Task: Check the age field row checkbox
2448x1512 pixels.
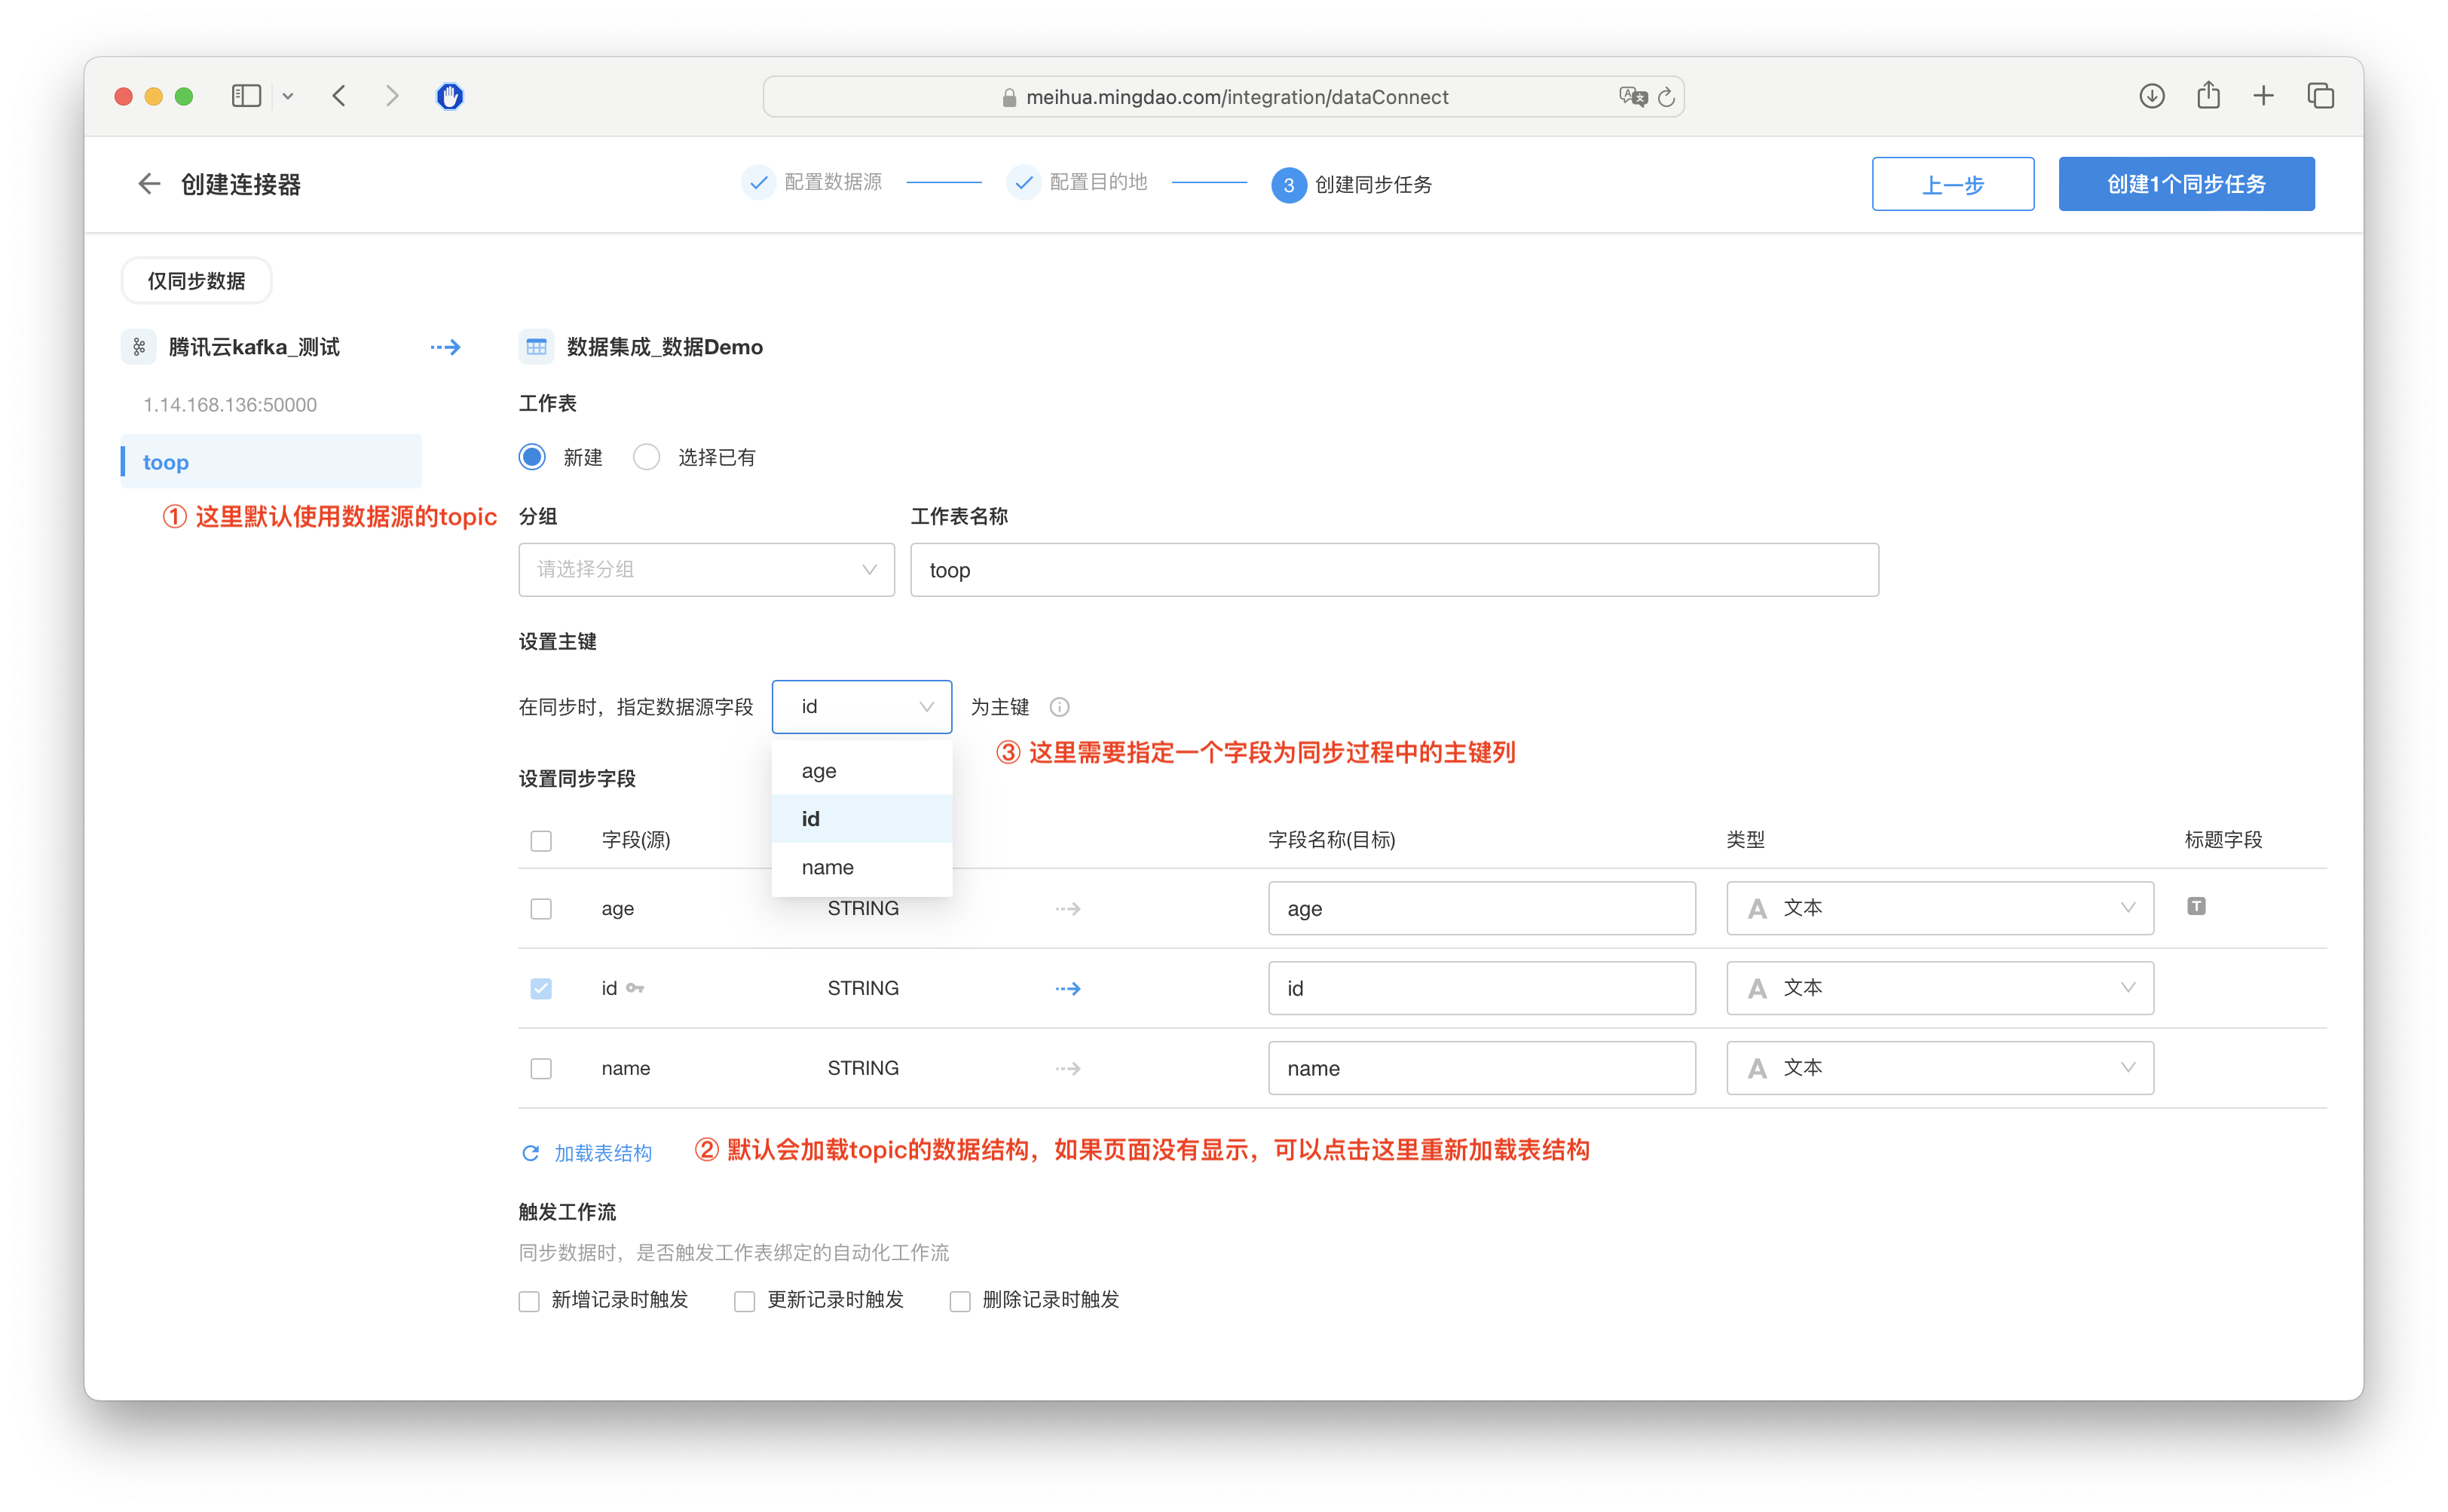Action: click(541, 909)
